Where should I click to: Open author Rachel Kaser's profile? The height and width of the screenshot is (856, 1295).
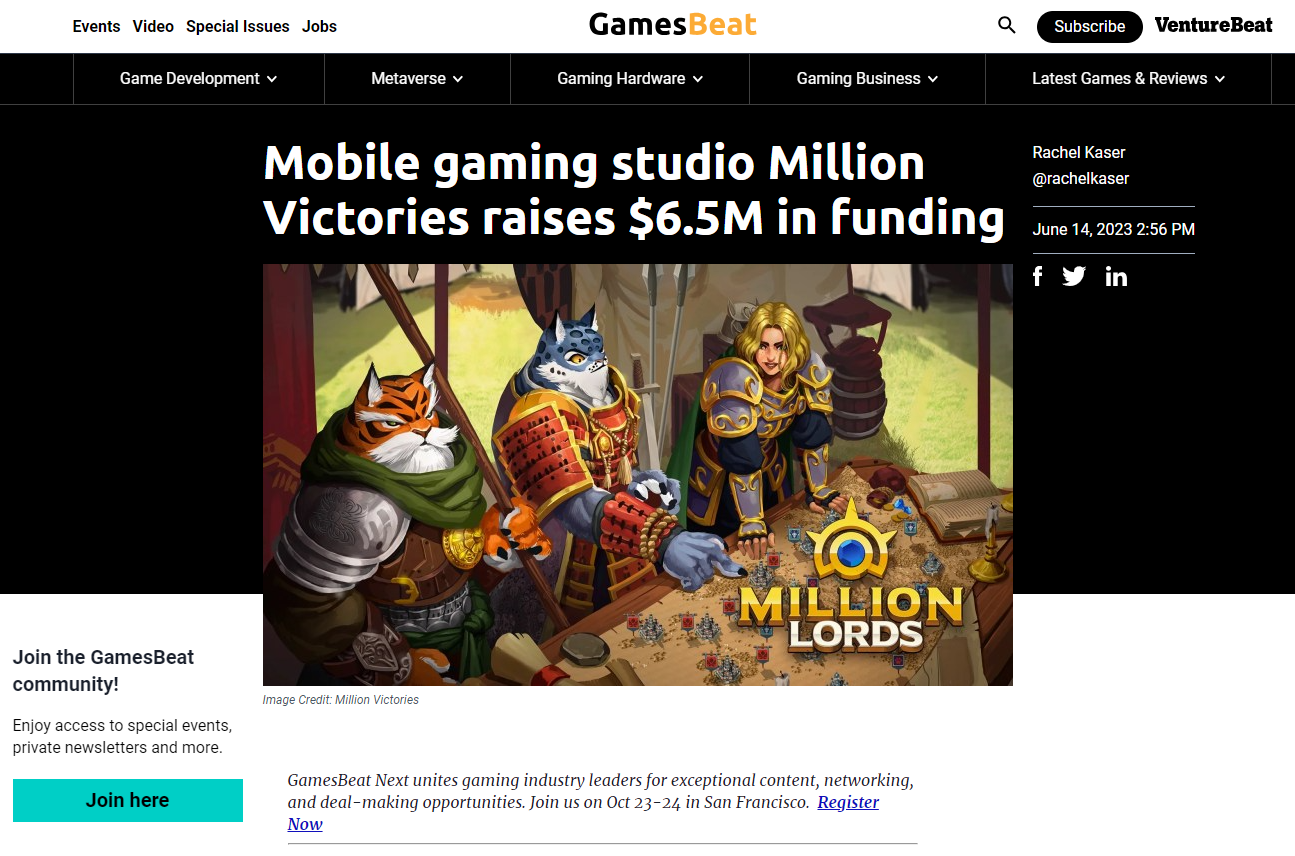(x=1079, y=152)
